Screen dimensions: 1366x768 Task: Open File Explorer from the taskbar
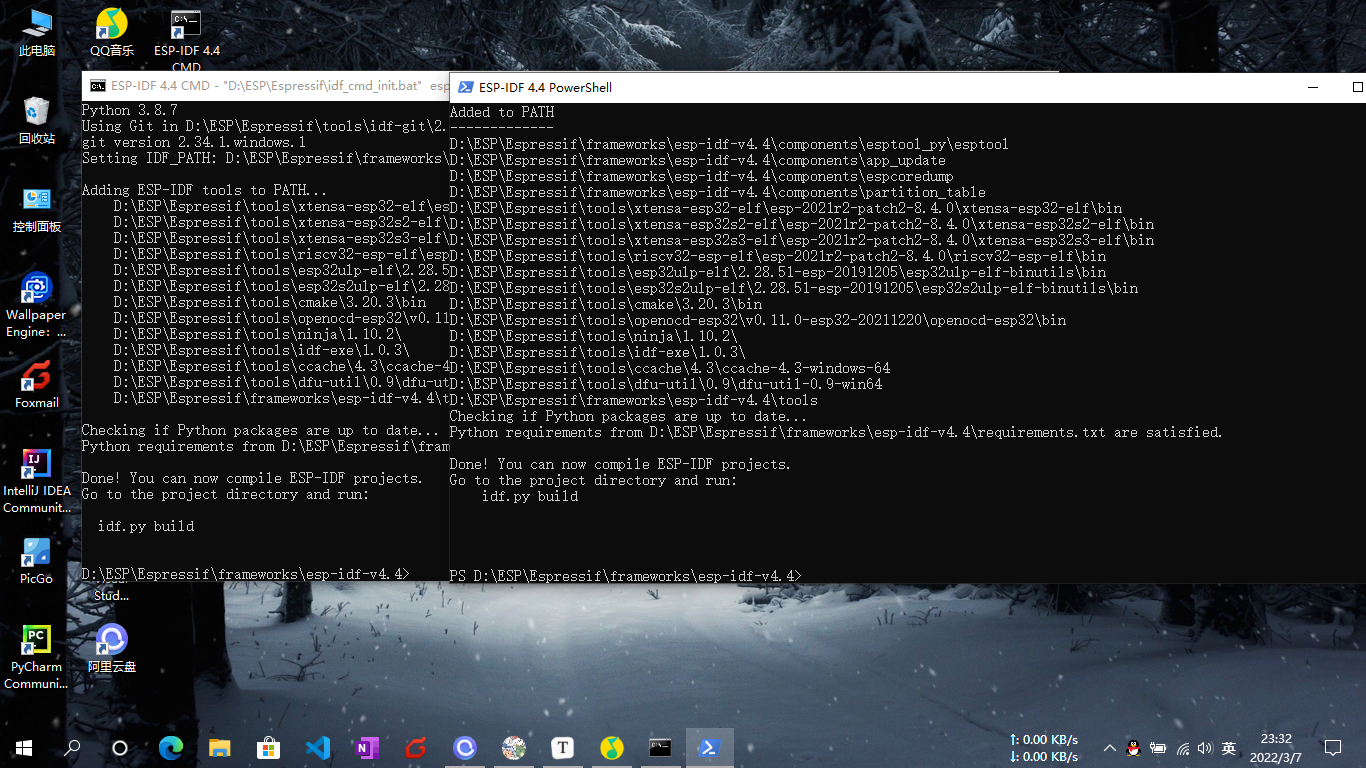point(220,748)
